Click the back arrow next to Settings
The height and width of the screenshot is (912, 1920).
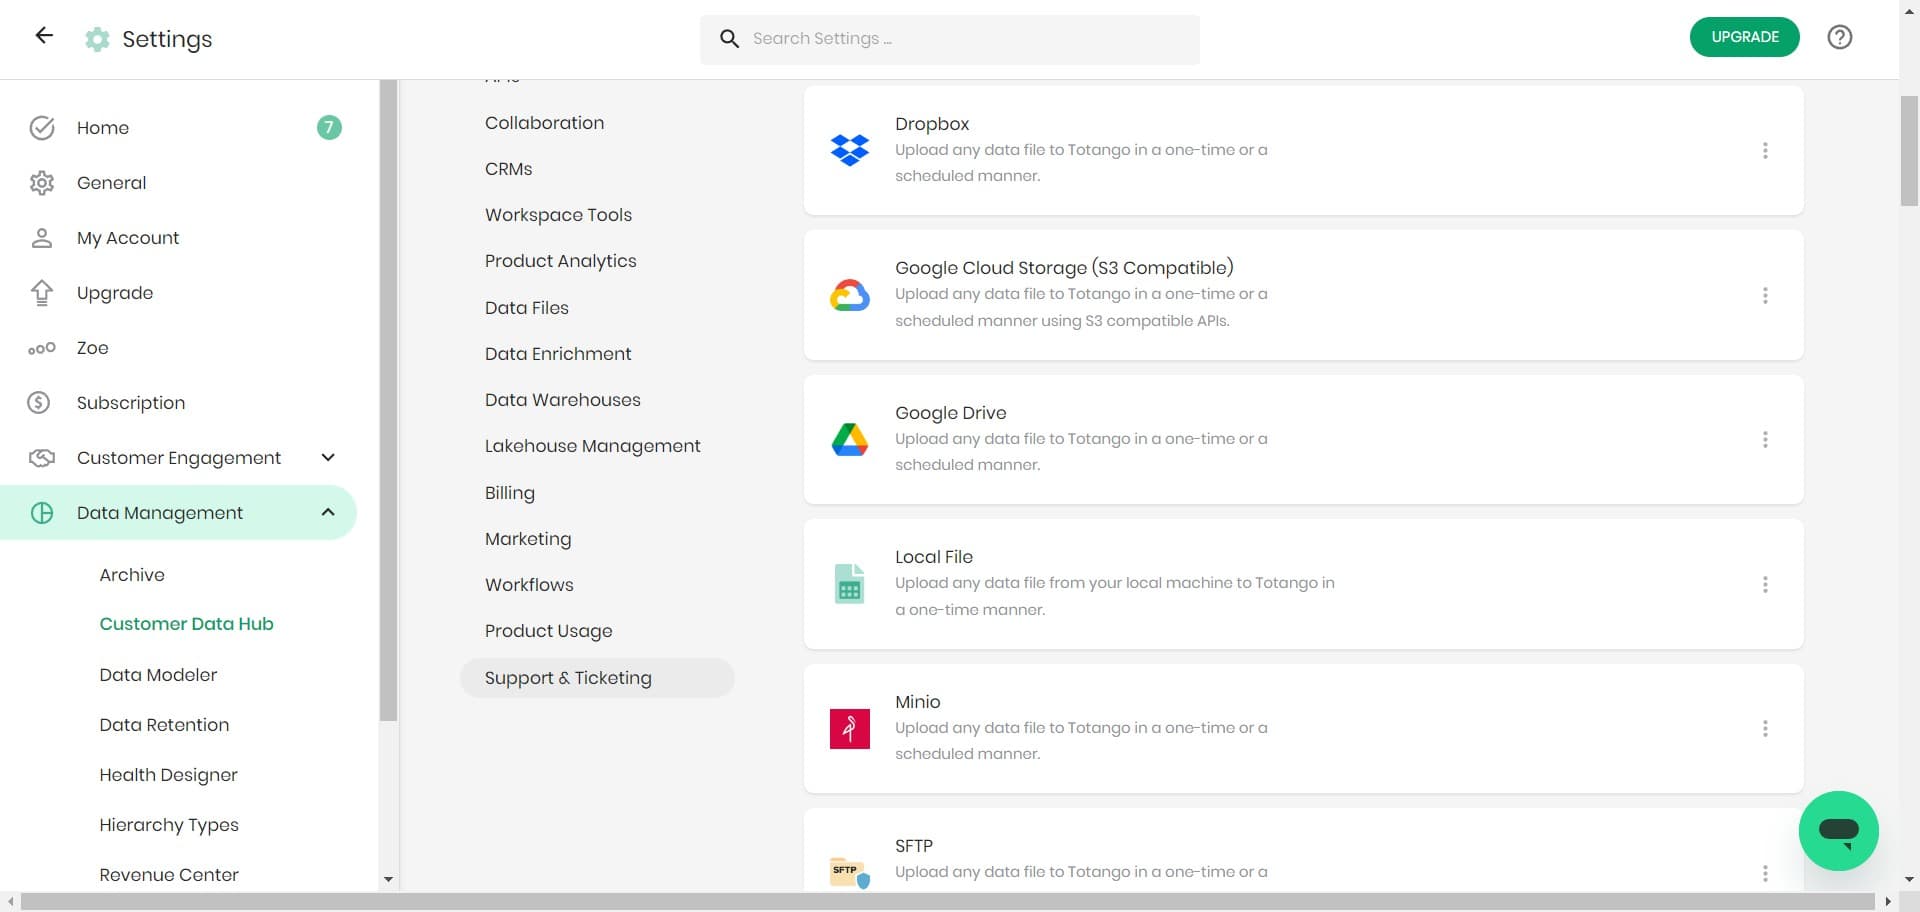[x=44, y=36]
